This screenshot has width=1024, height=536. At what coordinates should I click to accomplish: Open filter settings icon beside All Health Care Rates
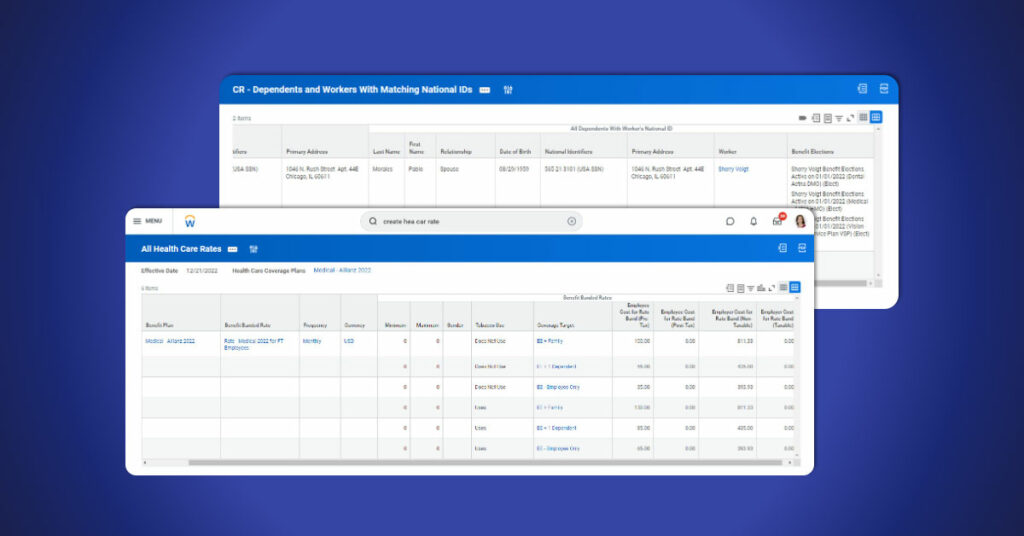click(253, 249)
